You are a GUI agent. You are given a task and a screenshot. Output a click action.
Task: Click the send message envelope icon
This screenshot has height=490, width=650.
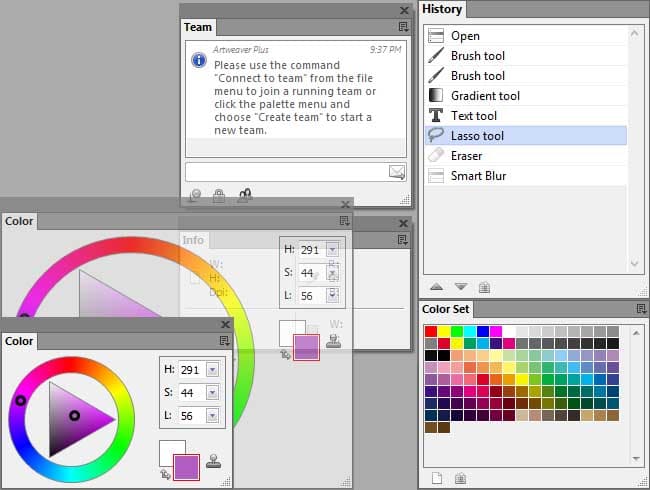pyautogui.click(x=397, y=172)
